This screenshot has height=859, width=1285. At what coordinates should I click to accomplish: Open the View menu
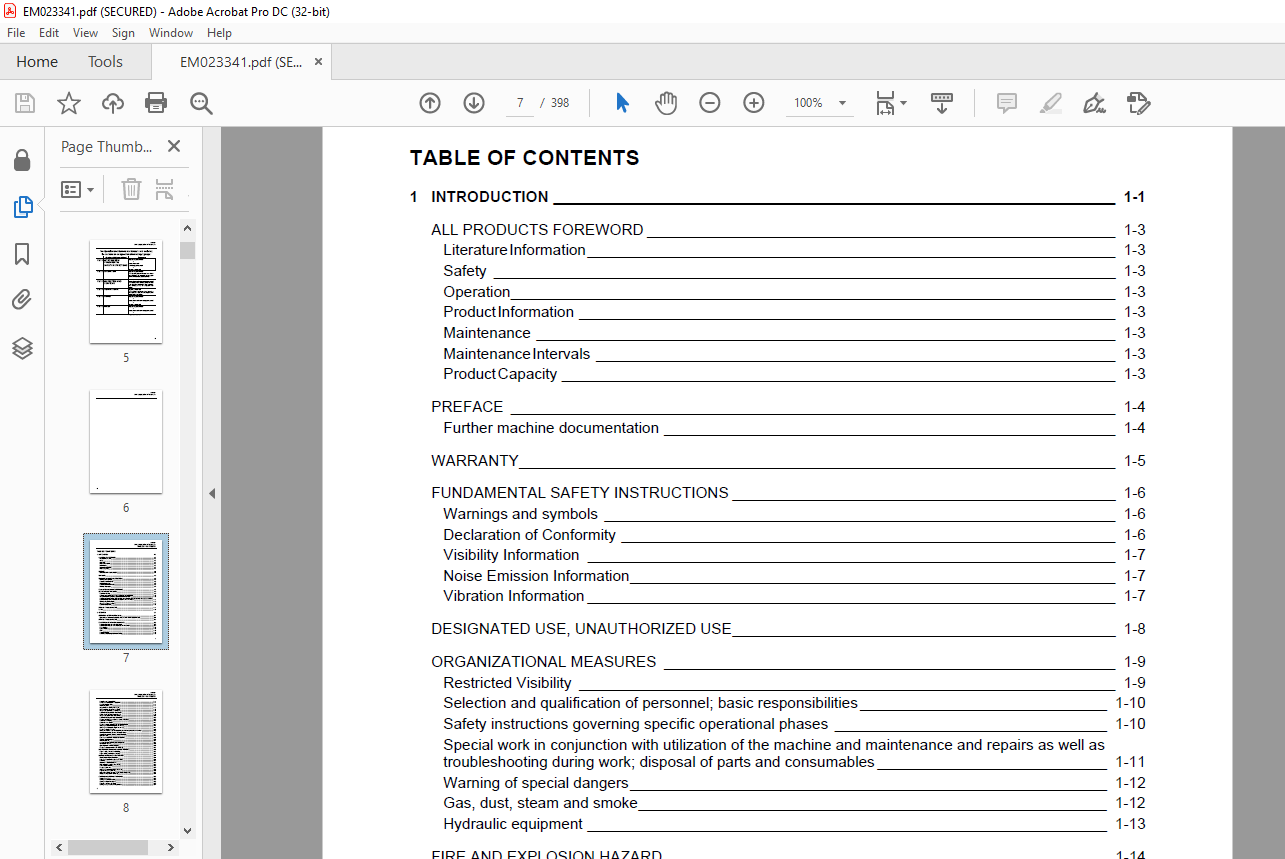(x=85, y=33)
